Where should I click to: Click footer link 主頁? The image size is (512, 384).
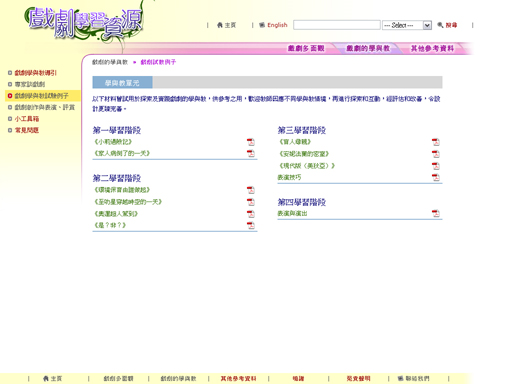pos(56,378)
